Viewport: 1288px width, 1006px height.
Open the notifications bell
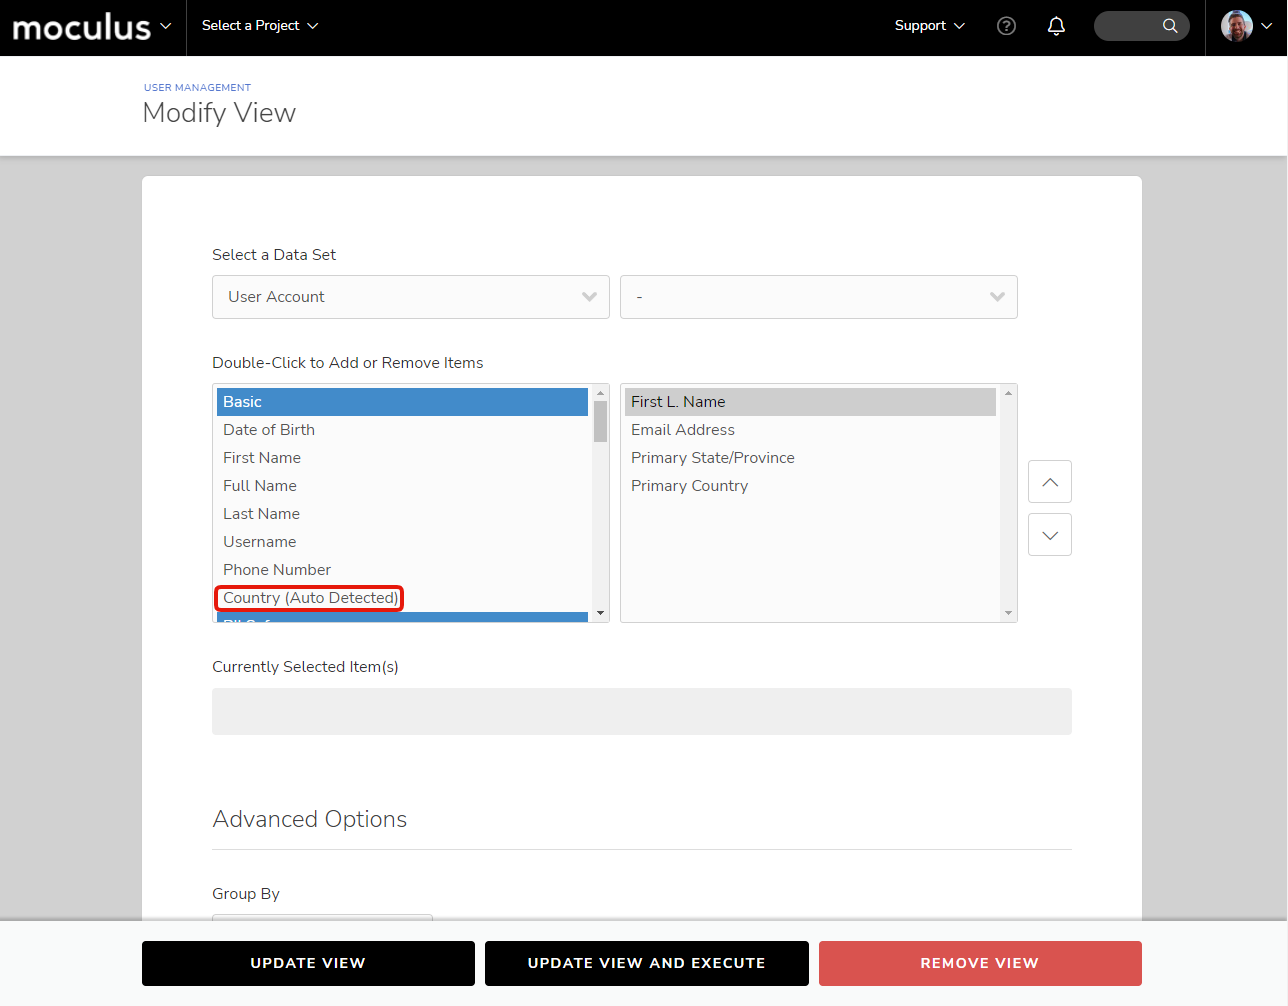[x=1056, y=26]
